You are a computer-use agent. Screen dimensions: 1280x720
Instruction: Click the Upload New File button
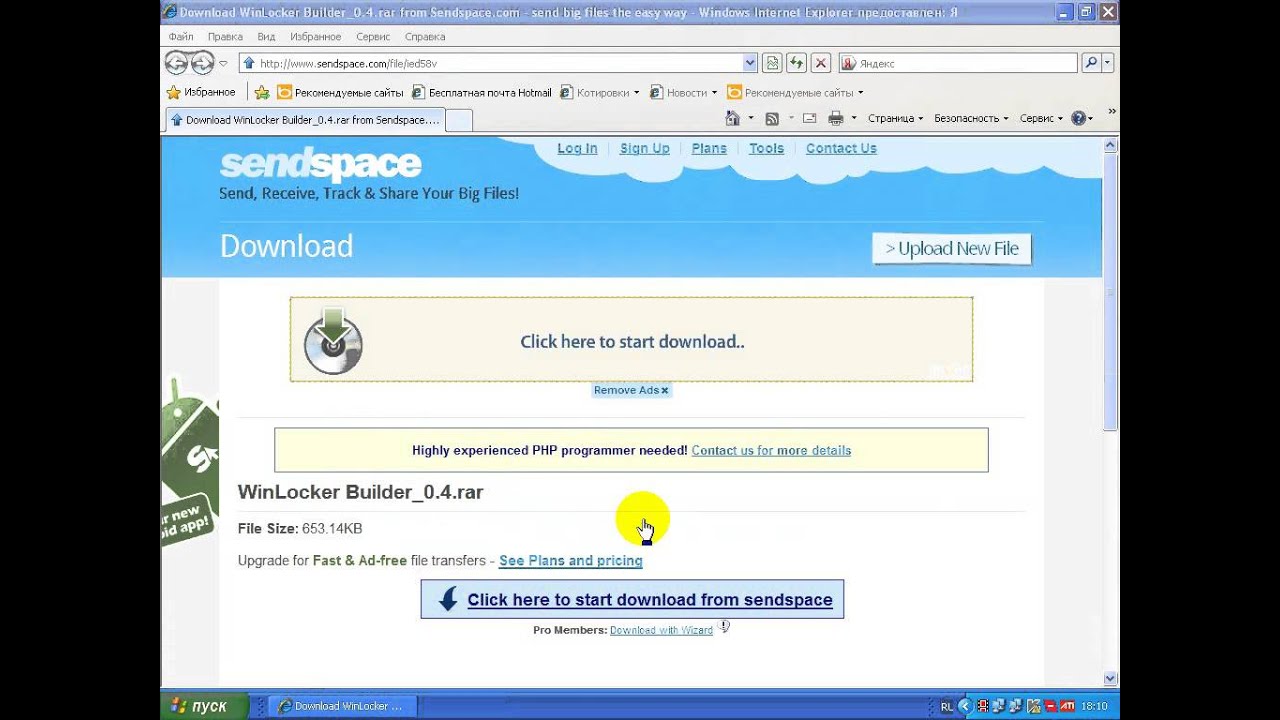pos(952,248)
